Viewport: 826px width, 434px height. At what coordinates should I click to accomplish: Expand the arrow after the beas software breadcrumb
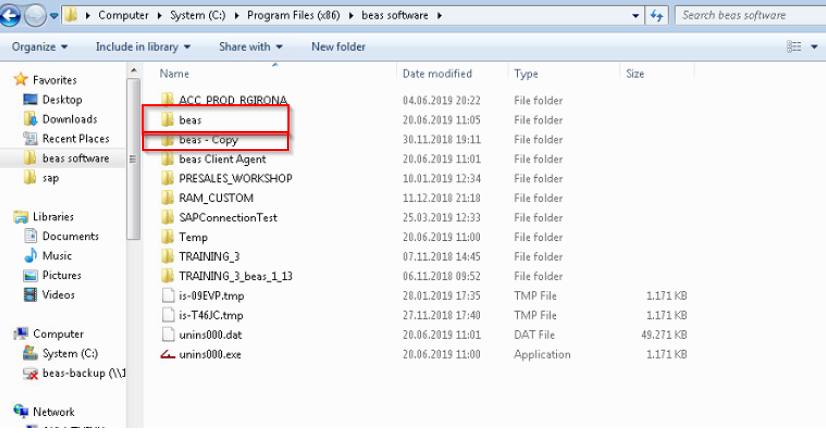point(439,15)
